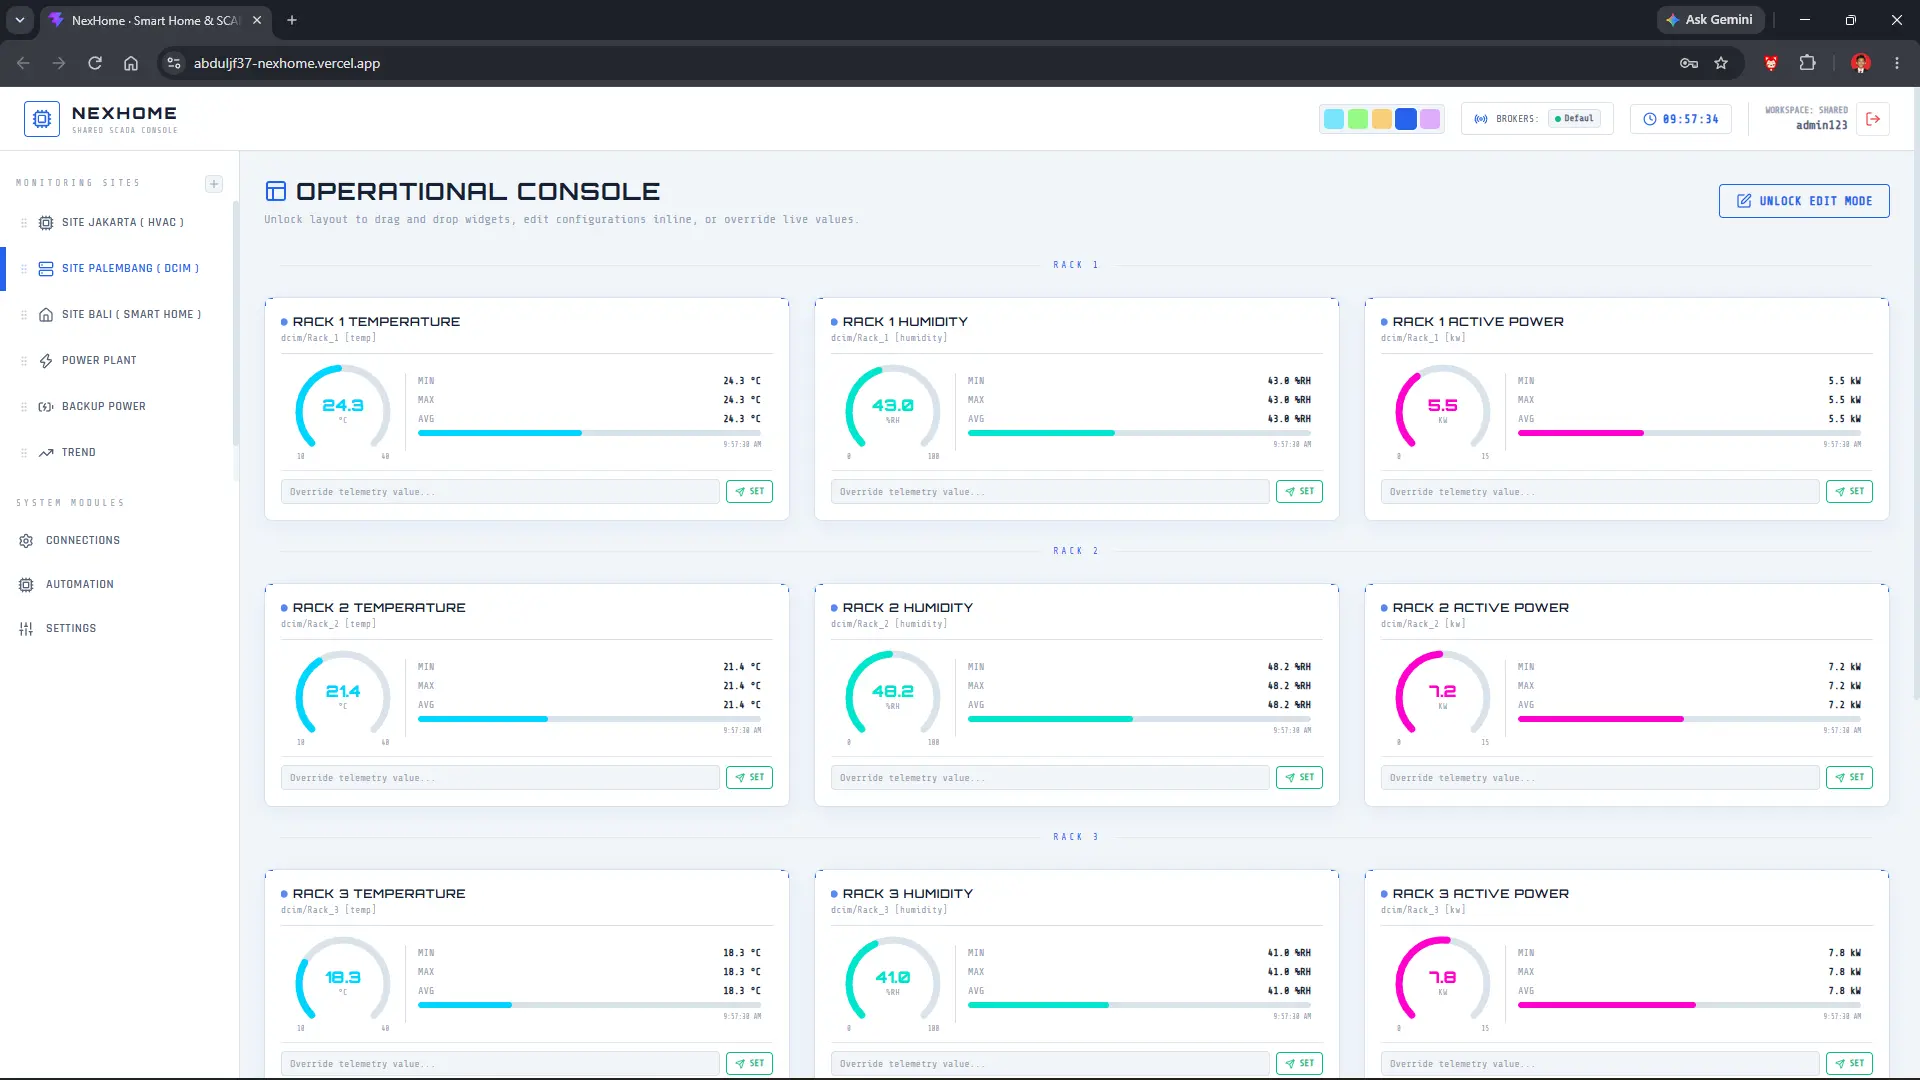Click the password key icon in address bar

(x=1689, y=63)
